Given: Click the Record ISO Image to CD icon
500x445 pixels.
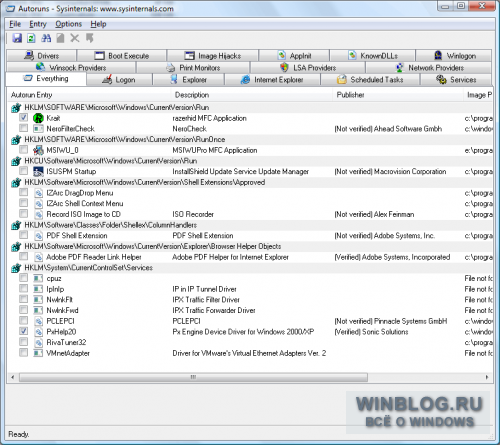Looking at the screenshot, I should [38, 214].
